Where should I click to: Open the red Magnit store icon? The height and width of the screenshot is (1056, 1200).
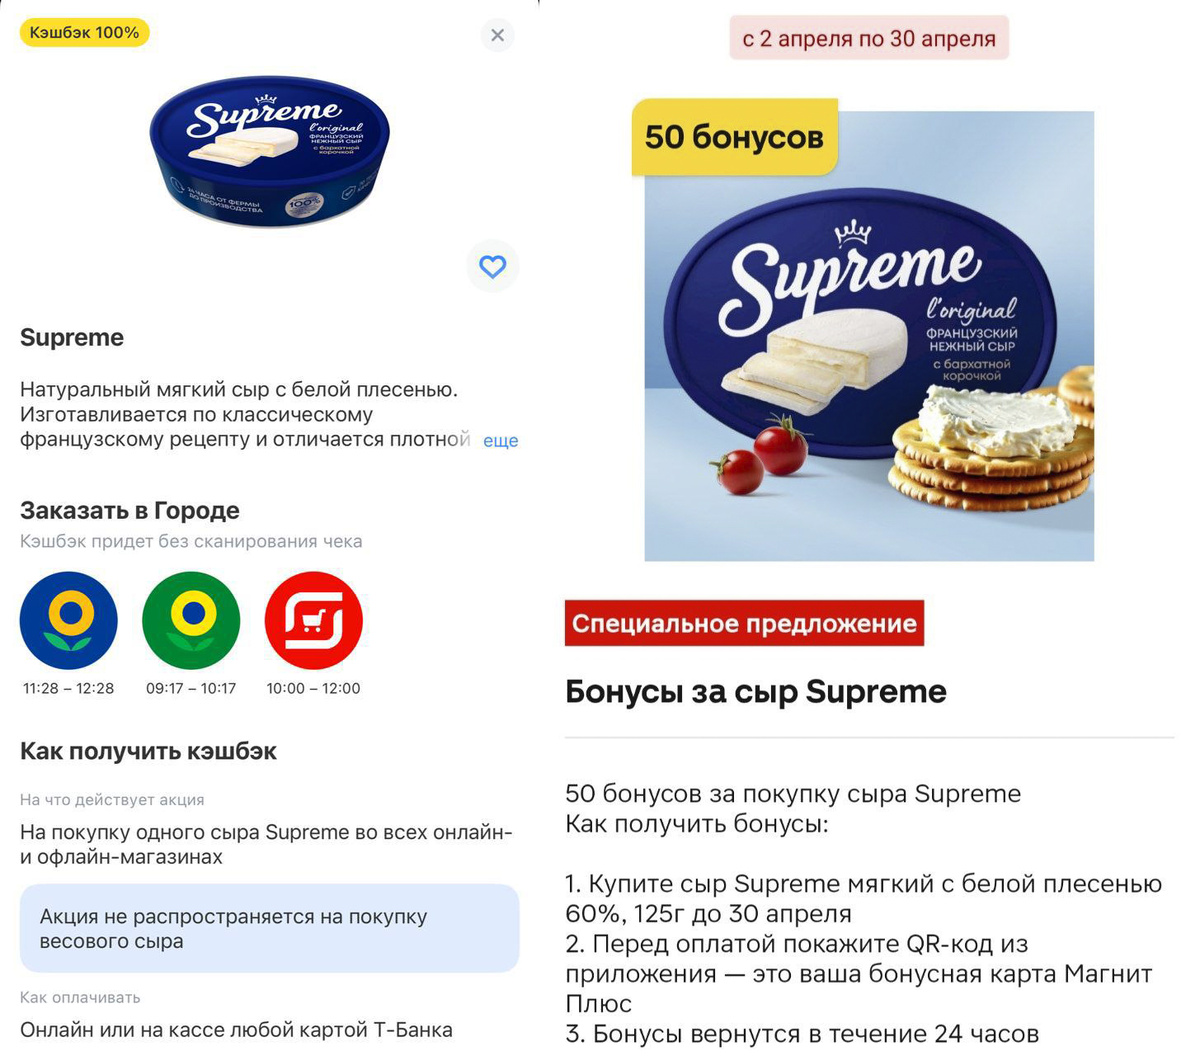tap(313, 620)
